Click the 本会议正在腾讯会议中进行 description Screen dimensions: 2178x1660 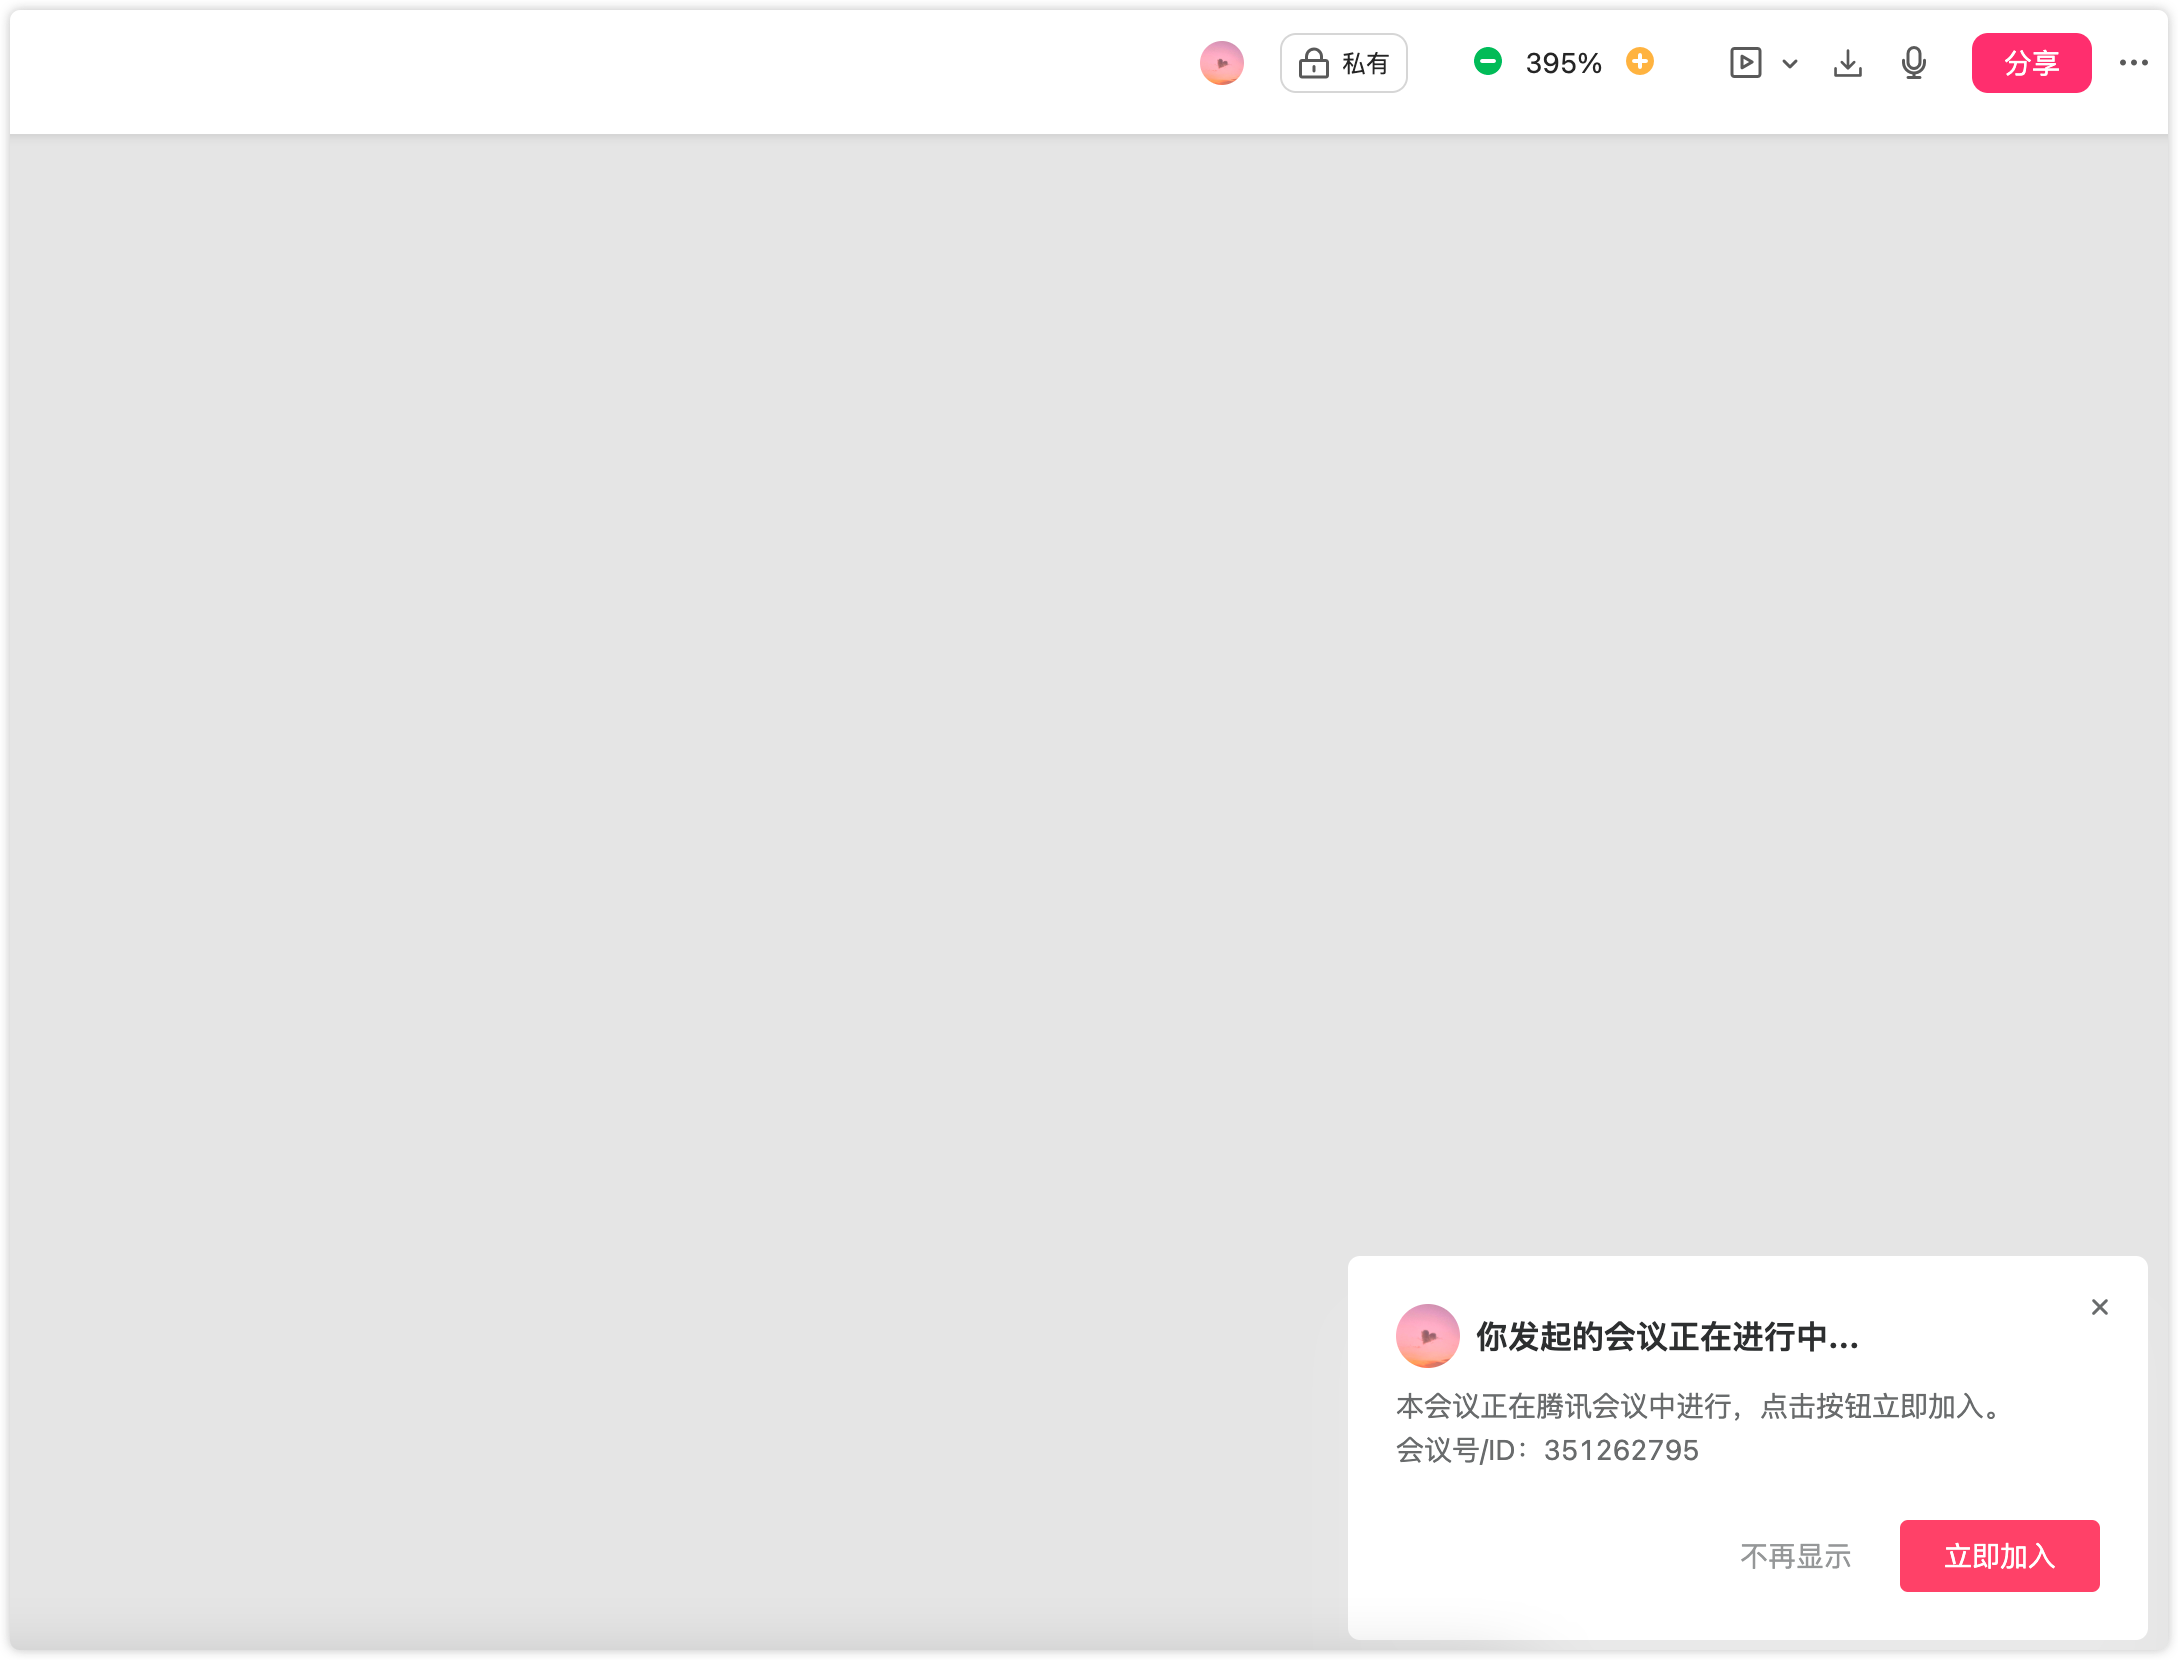1701,1406
